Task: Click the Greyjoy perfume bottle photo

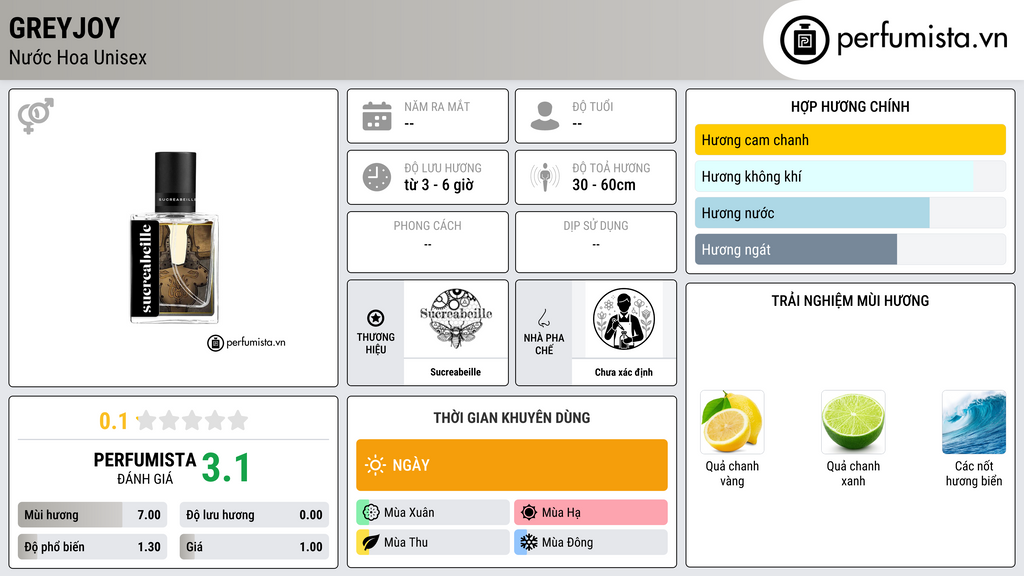Action: click(x=174, y=238)
